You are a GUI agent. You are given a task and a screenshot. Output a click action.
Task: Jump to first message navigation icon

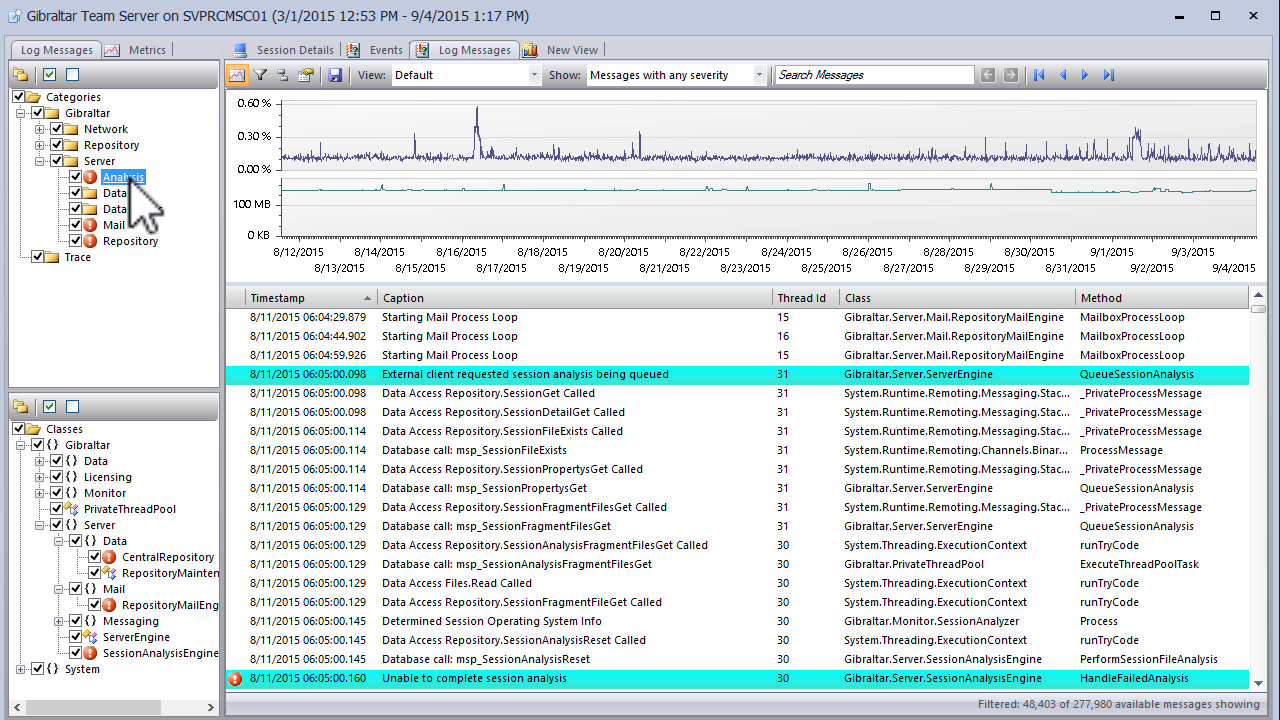[1040, 75]
